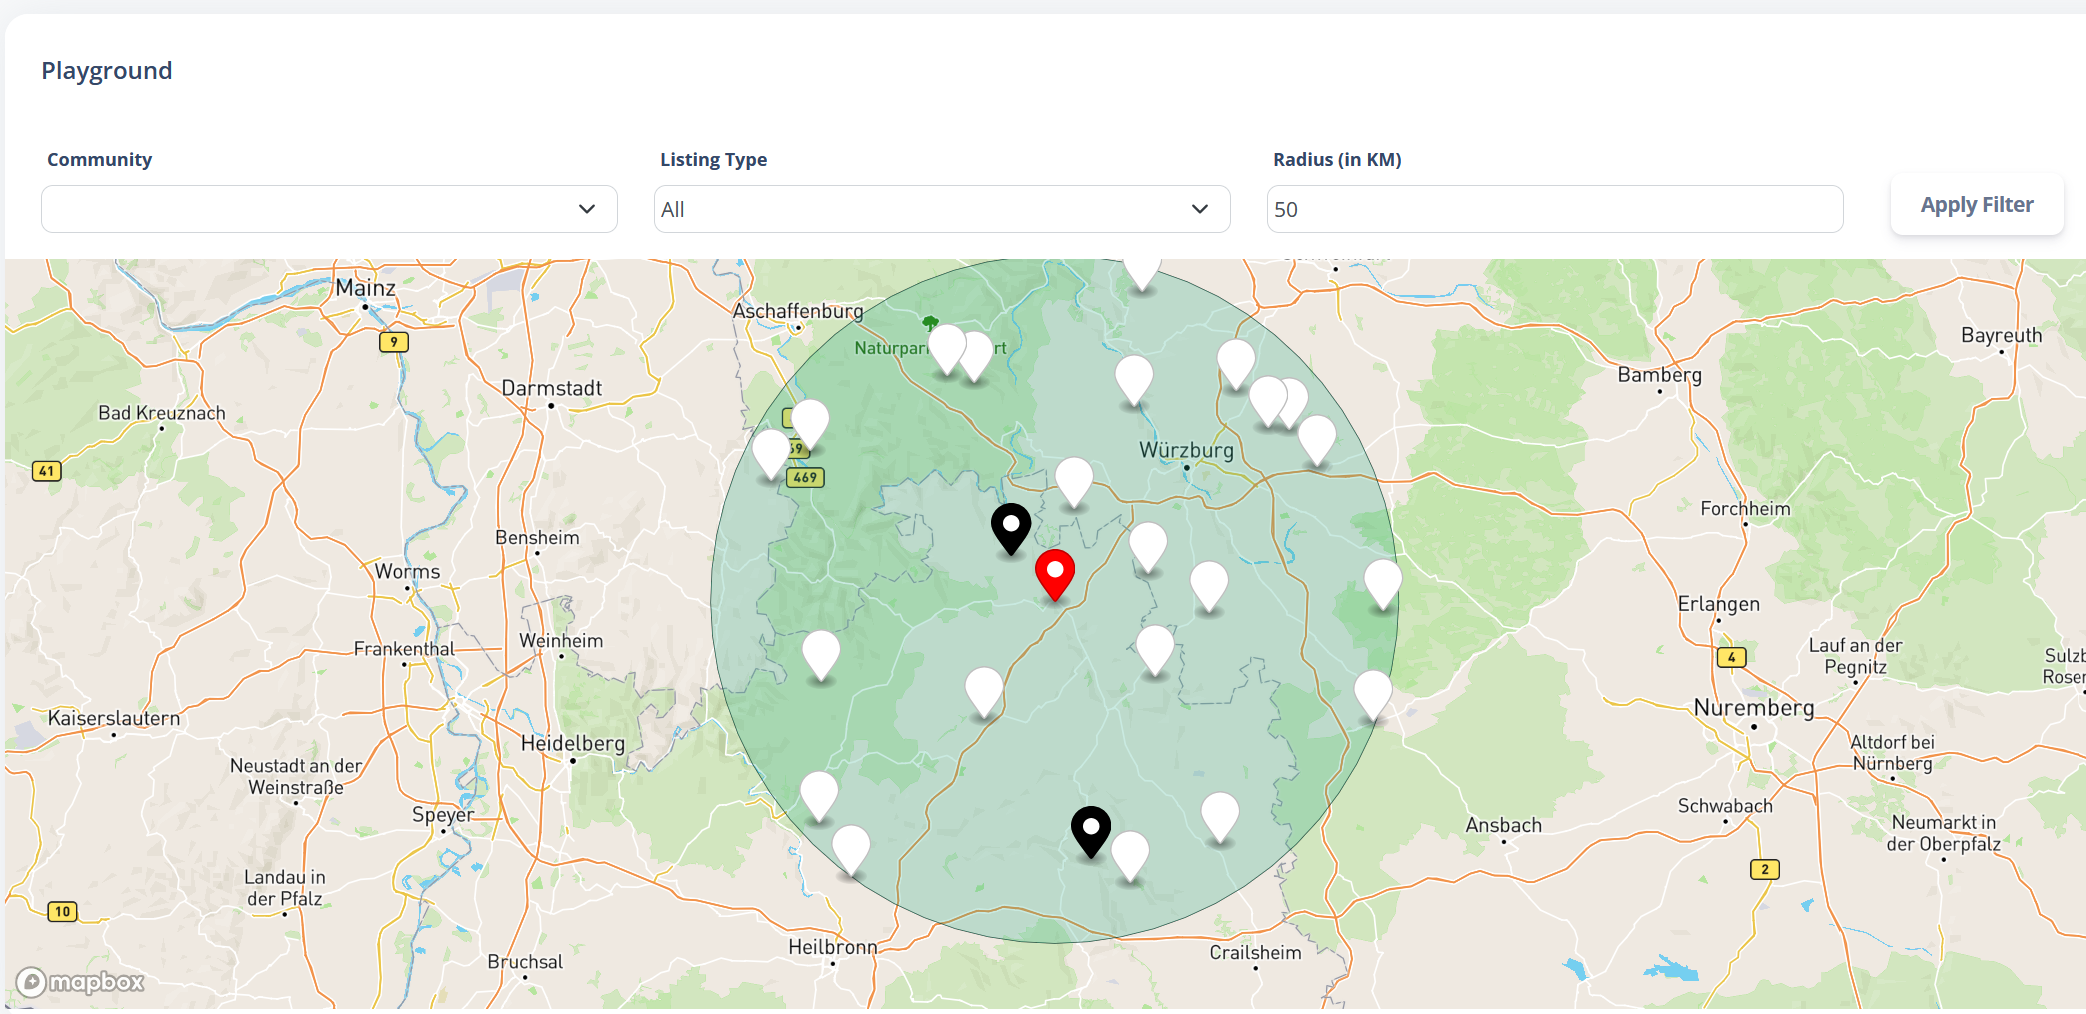Screen dimensions: 2086x1014
Task: Select the black marker beside the red marker
Action: [1010, 526]
